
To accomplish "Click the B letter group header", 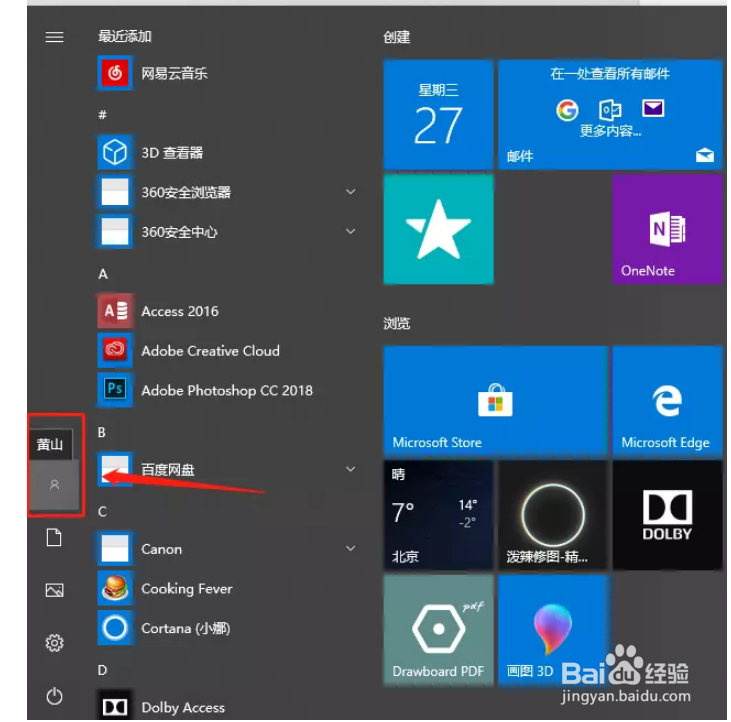I will [x=102, y=432].
